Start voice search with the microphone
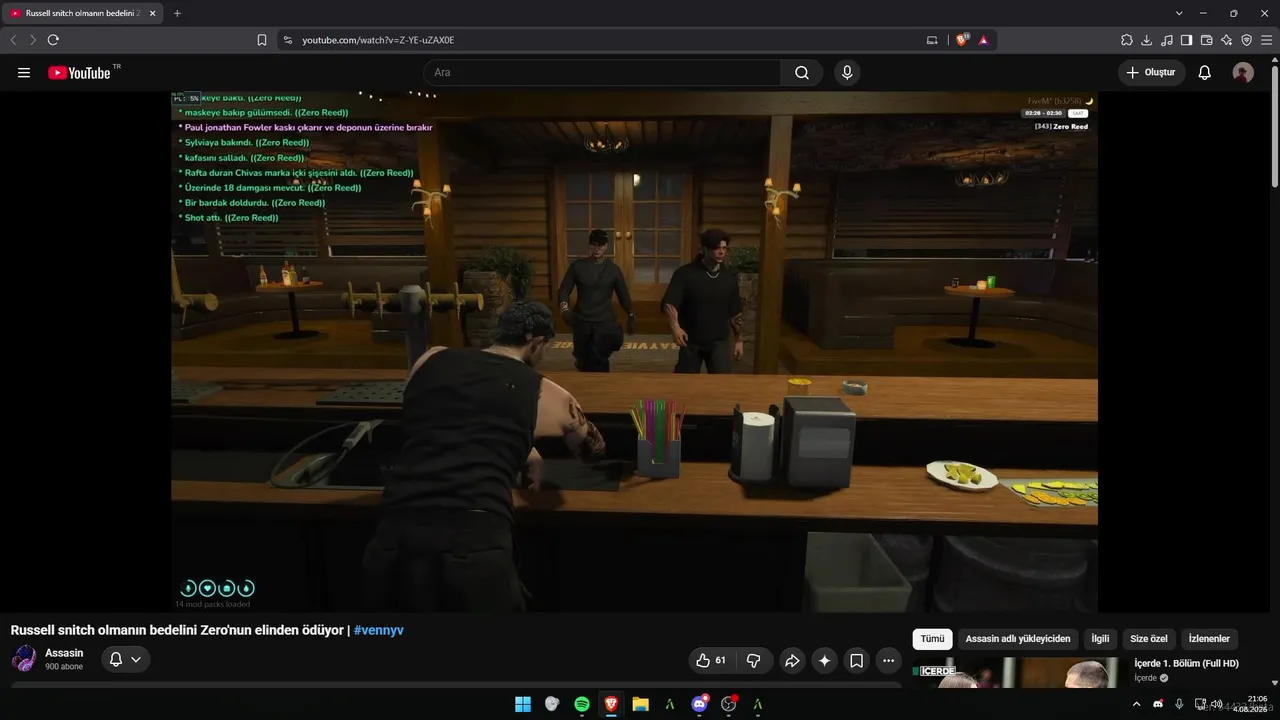The image size is (1280, 720). click(847, 73)
